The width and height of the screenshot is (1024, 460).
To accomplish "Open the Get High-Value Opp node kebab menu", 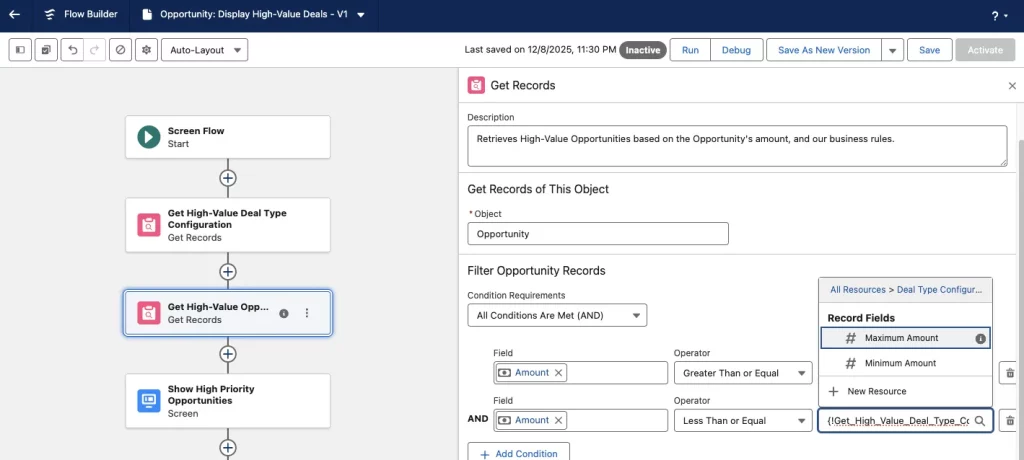I will pyautogui.click(x=307, y=313).
